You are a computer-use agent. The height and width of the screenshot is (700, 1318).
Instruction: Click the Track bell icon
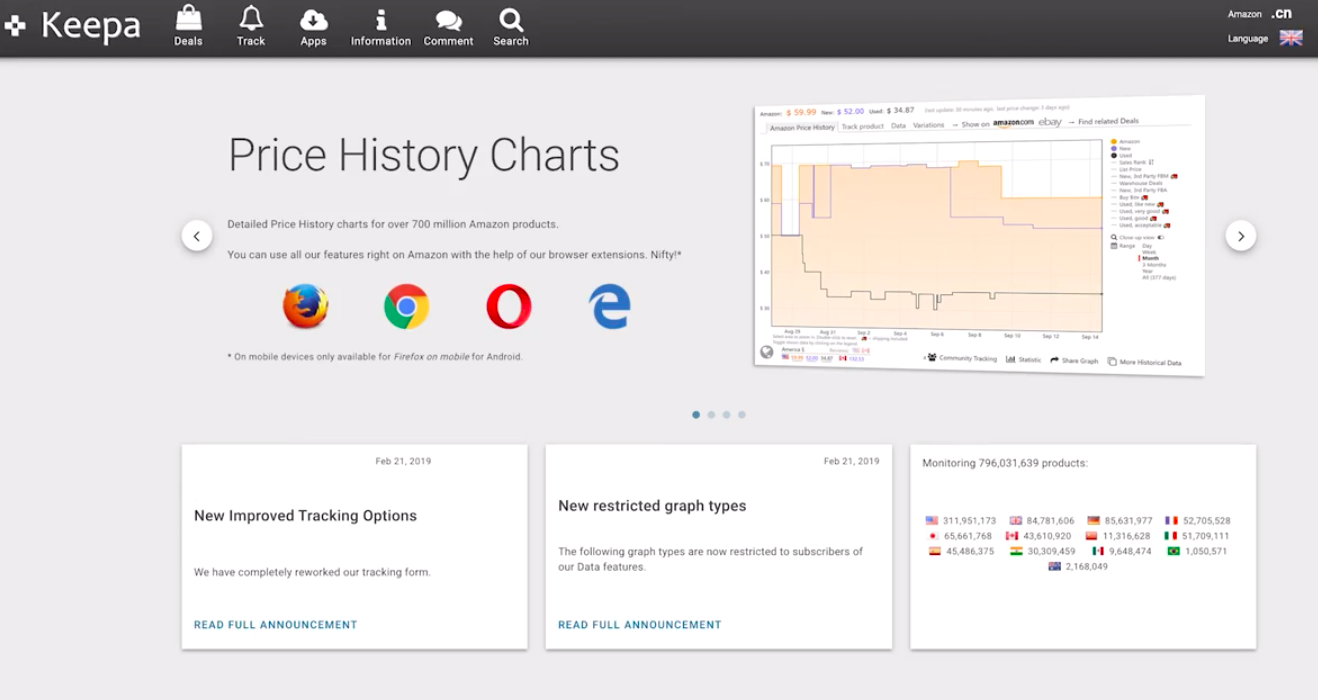[x=251, y=20]
